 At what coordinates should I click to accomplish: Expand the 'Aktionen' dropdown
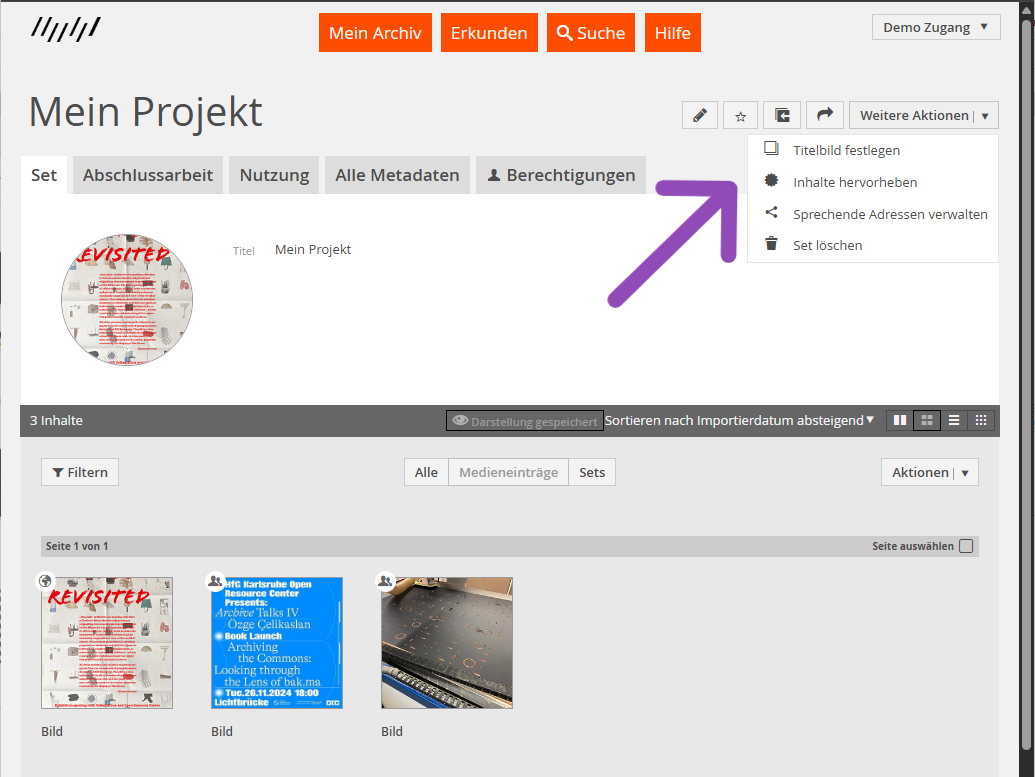(x=929, y=472)
